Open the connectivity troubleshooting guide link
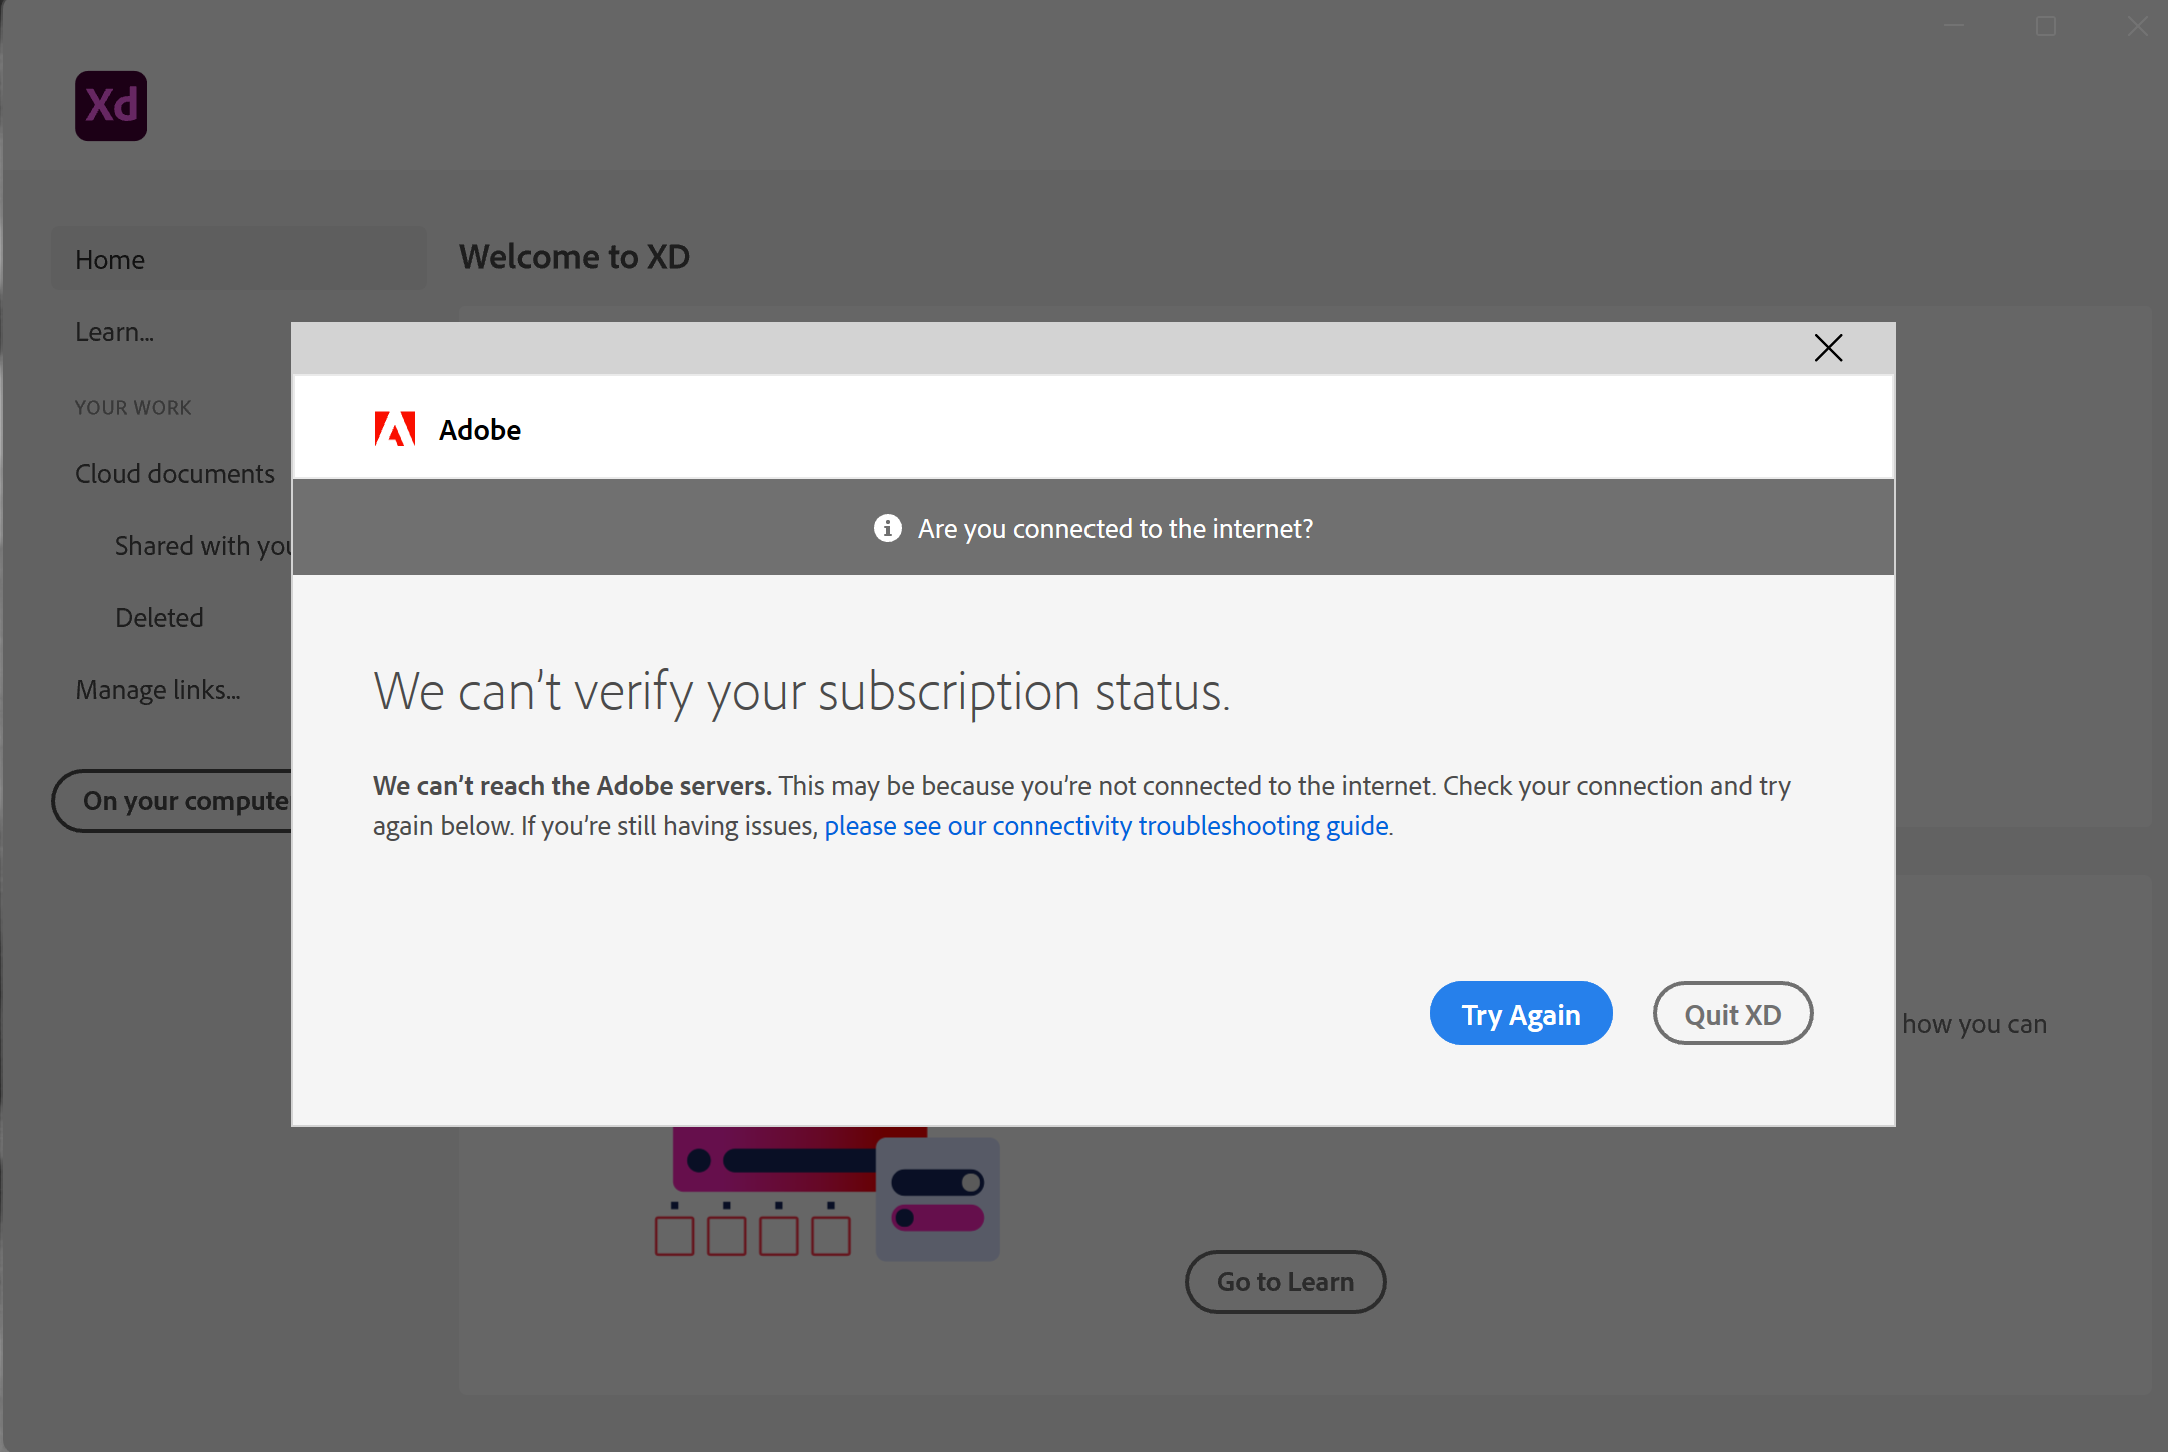Image resolution: width=2168 pixels, height=1452 pixels. point(1105,825)
